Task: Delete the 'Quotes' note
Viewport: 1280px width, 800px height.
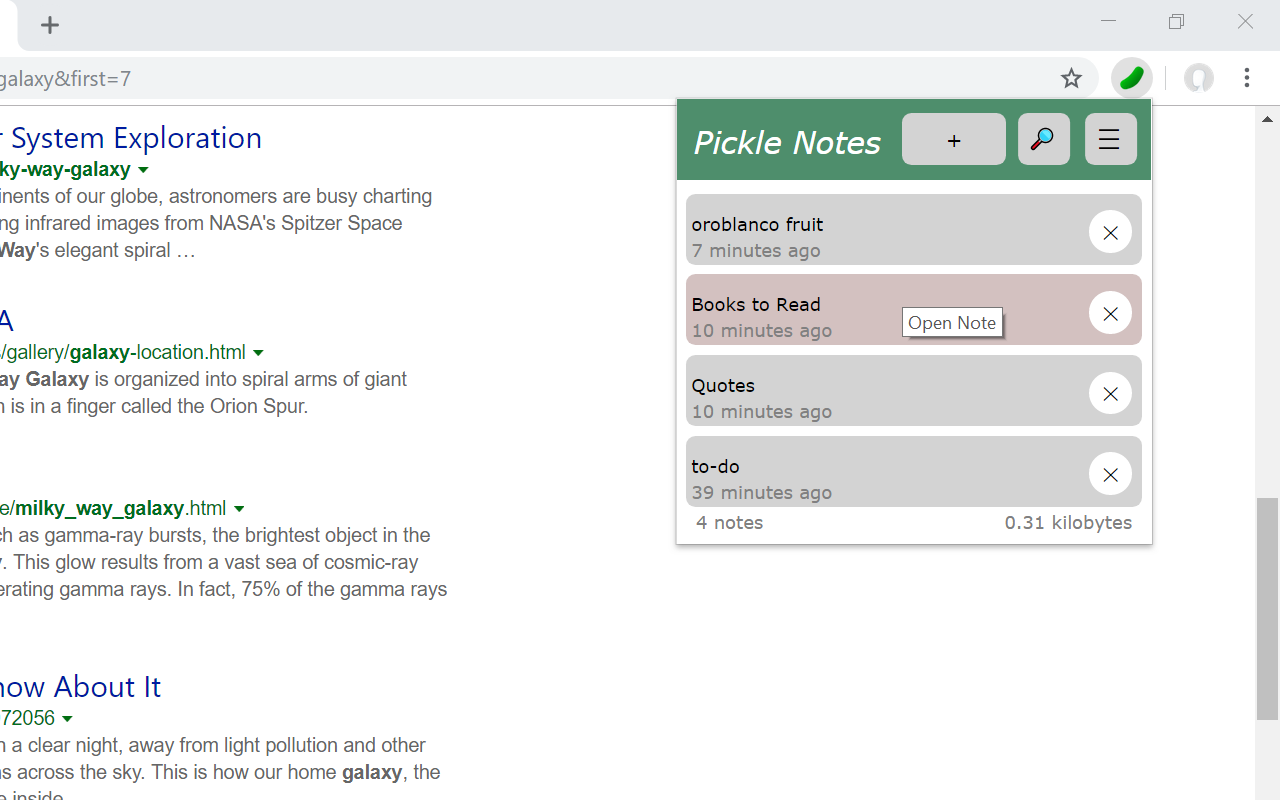Action: (1110, 393)
